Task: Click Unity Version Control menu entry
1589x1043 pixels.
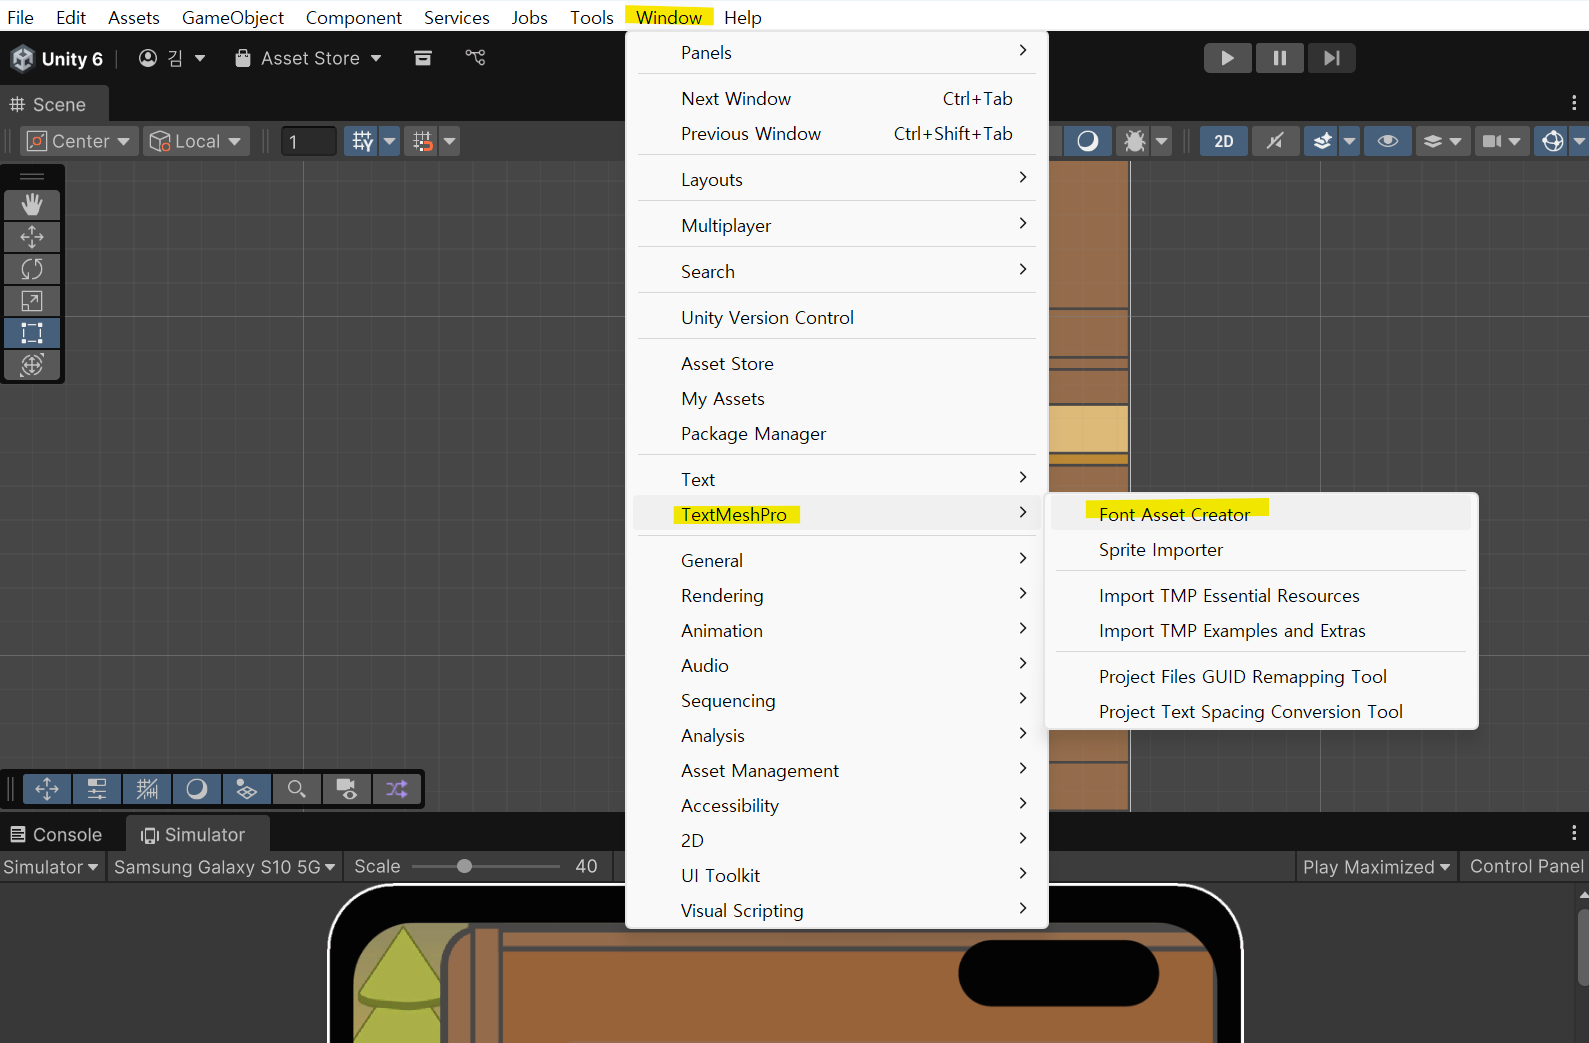Action: point(836,317)
